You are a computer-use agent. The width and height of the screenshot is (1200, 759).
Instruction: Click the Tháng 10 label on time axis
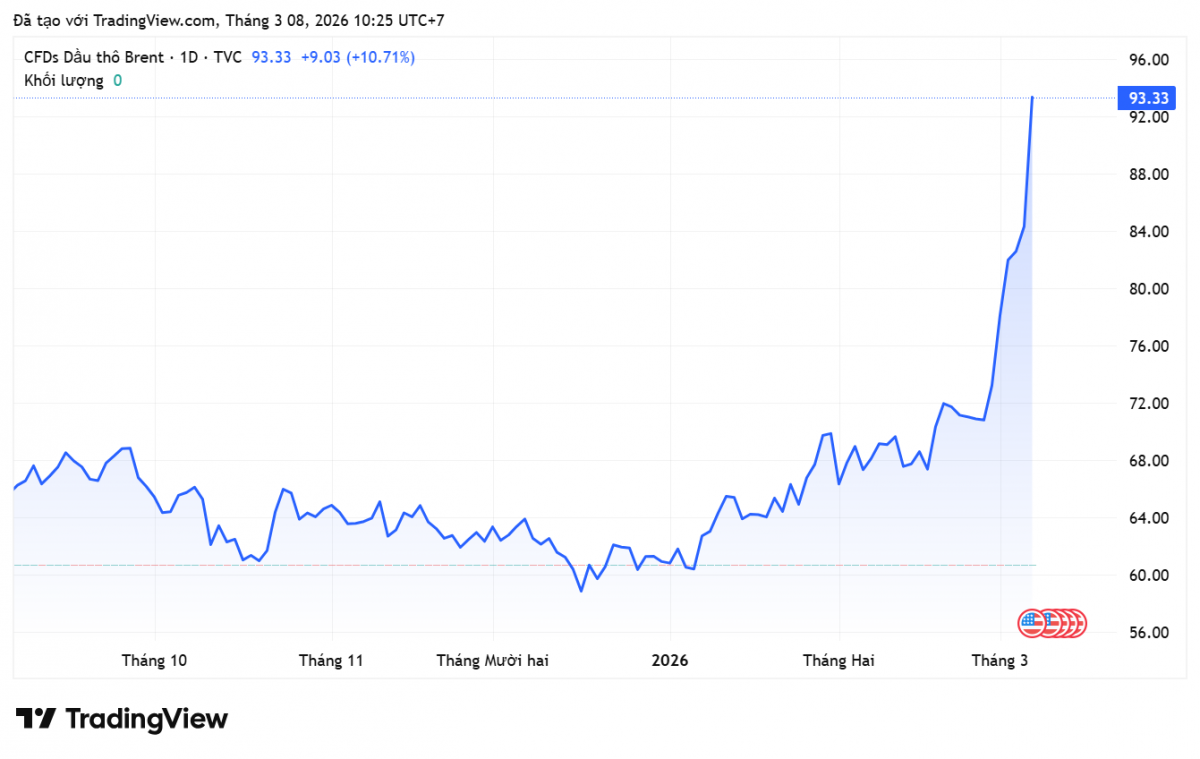[154, 661]
